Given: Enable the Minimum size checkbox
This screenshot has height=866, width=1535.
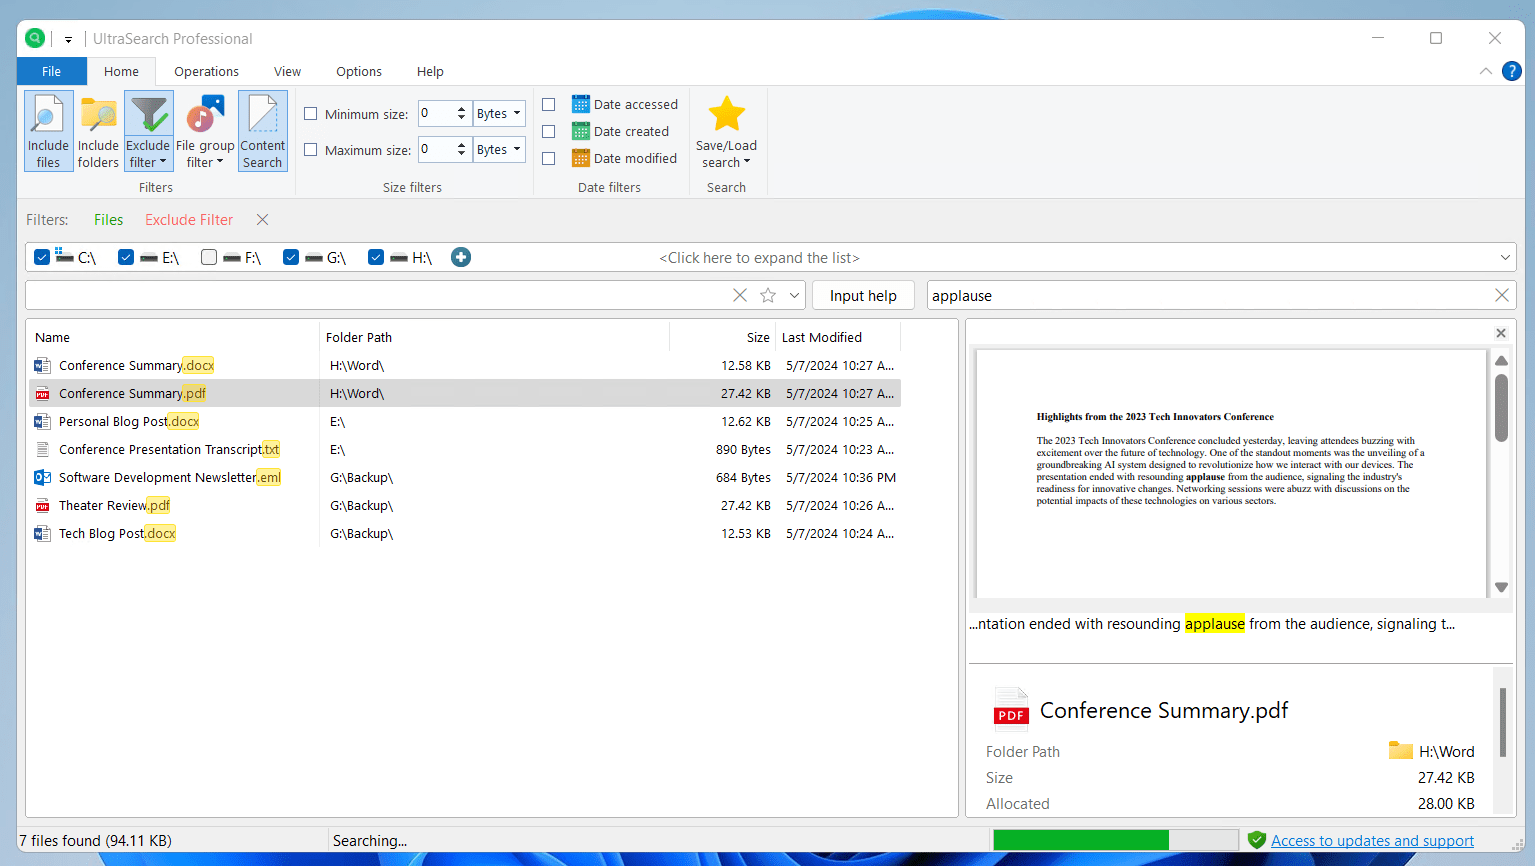Looking at the screenshot, I should click(311, 114).
